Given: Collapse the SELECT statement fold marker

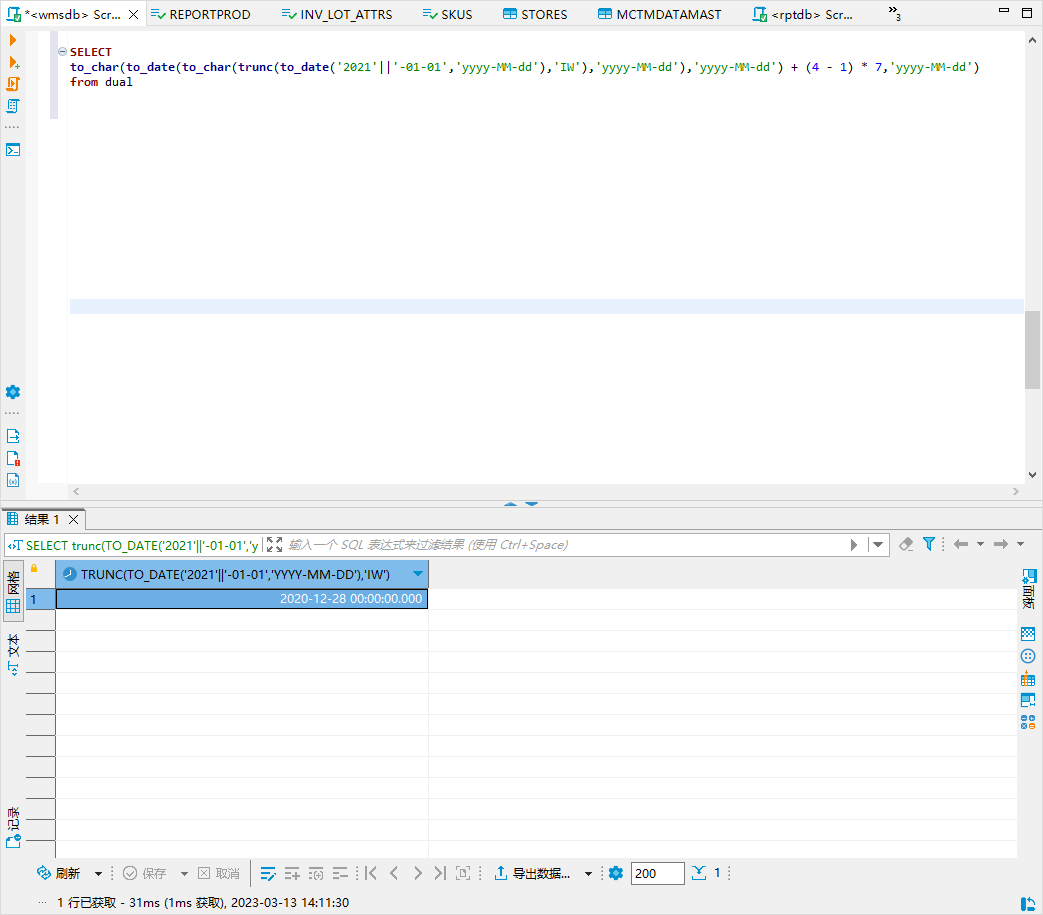Looking at the screenshot, I should tap(63, 51).
